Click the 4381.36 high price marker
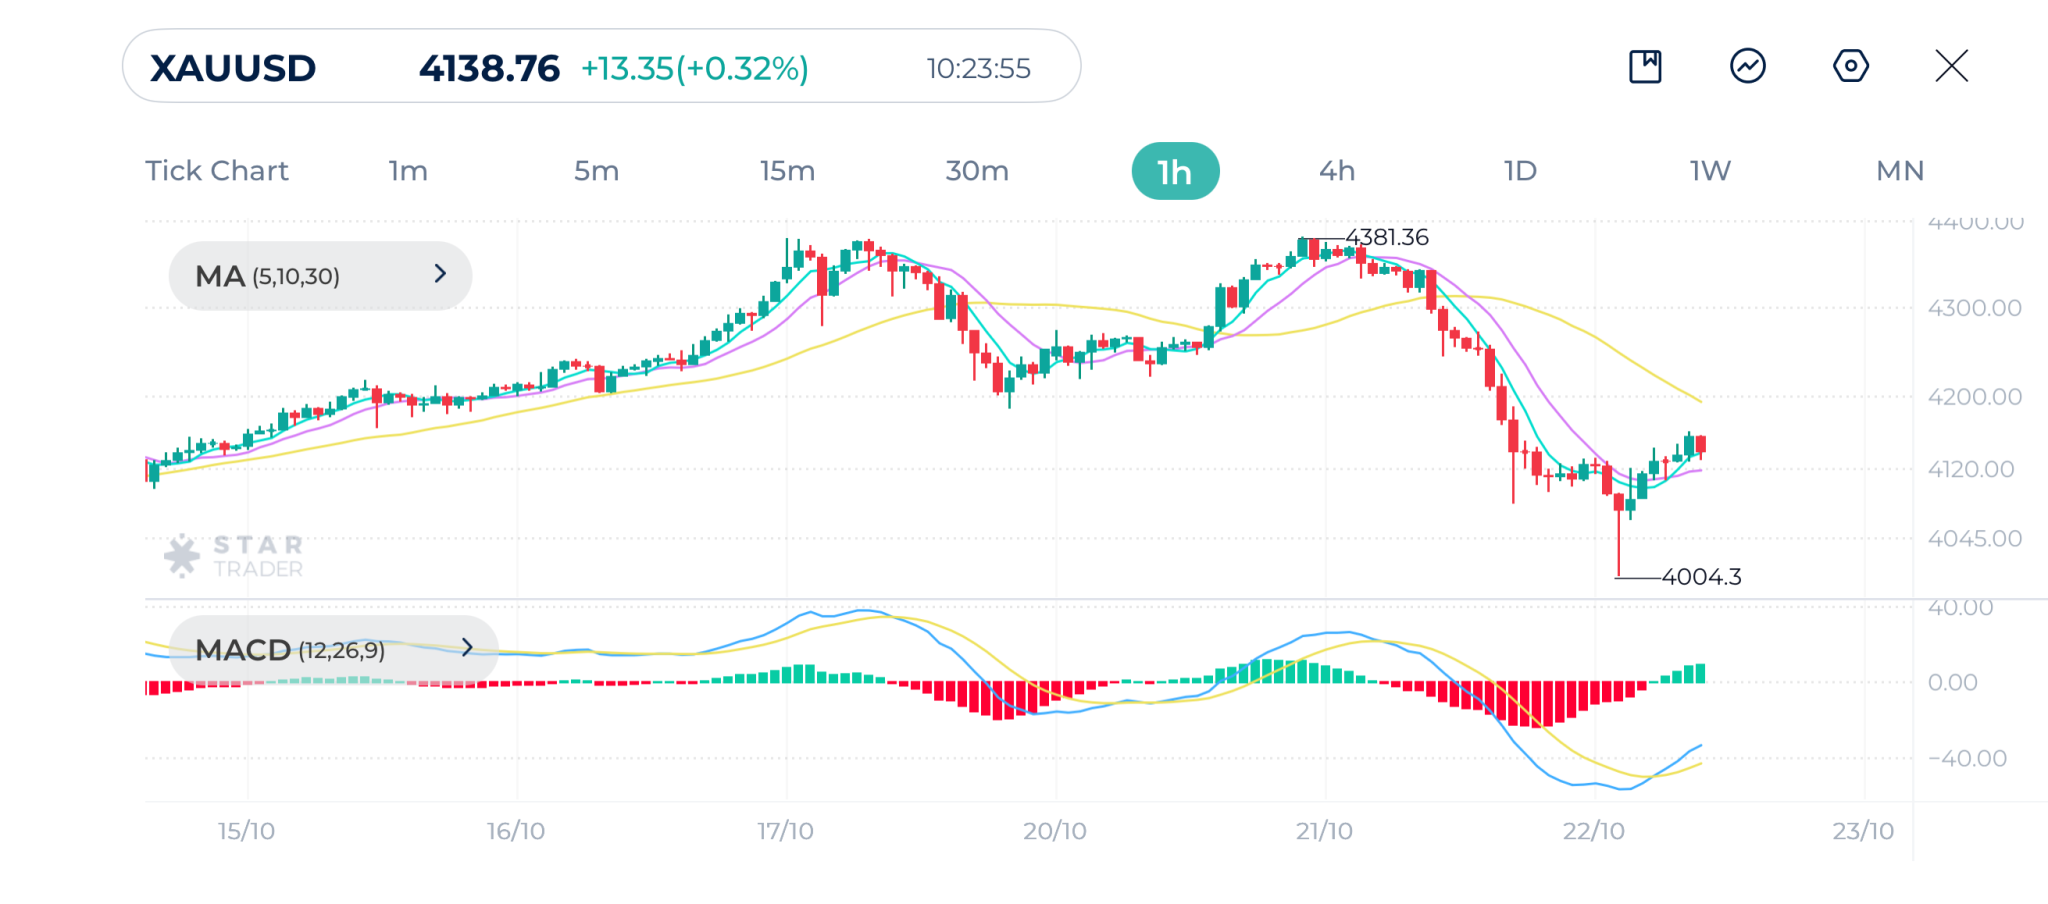 1387,238
